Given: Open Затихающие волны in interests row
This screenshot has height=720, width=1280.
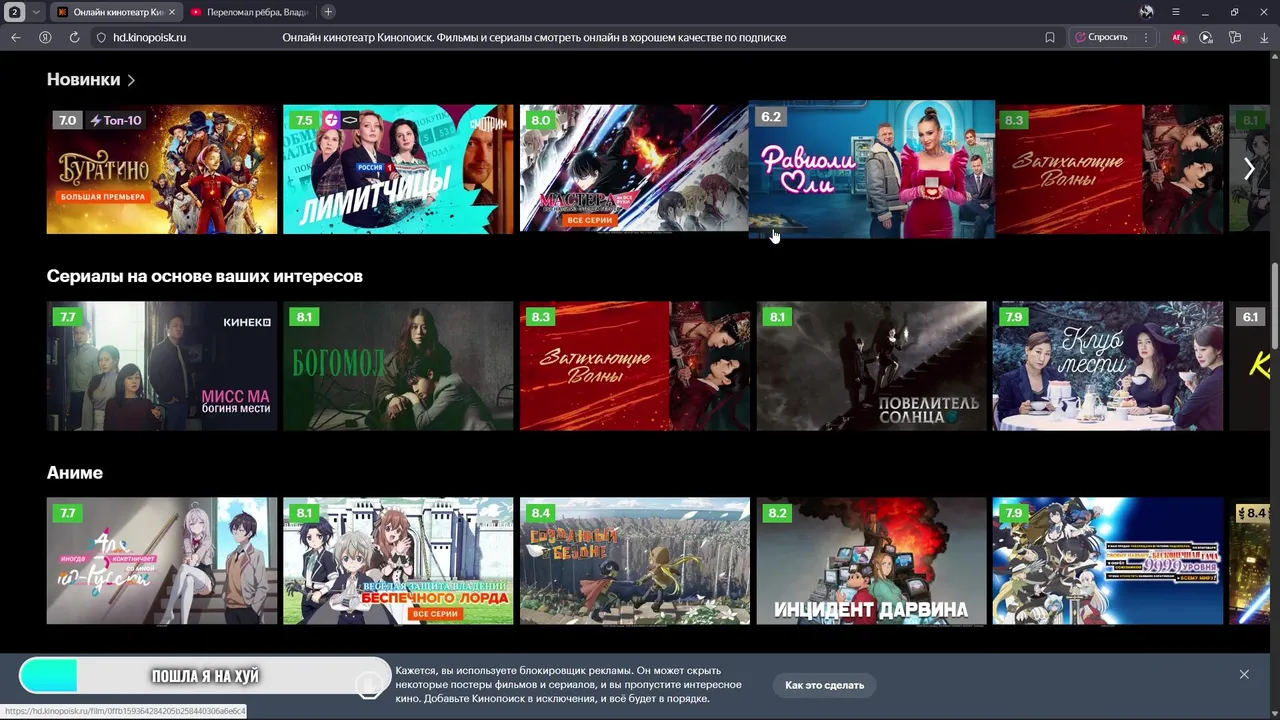Looking at the screenshot, I should (x=635, y=366).
